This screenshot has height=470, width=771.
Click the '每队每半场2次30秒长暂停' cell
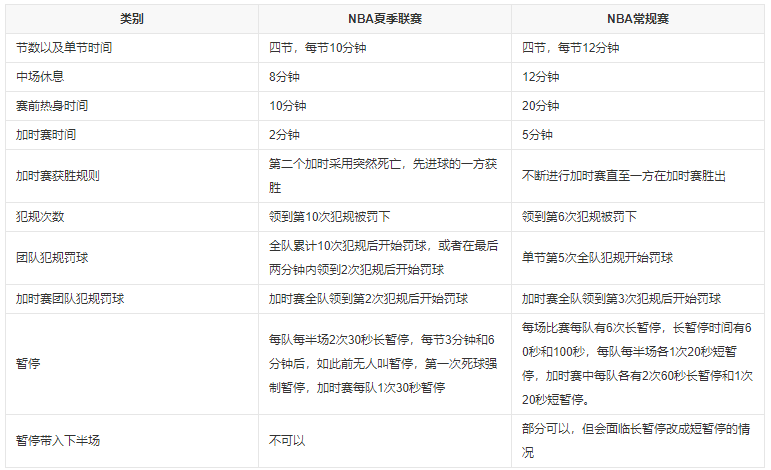click(x=383, y=364)
